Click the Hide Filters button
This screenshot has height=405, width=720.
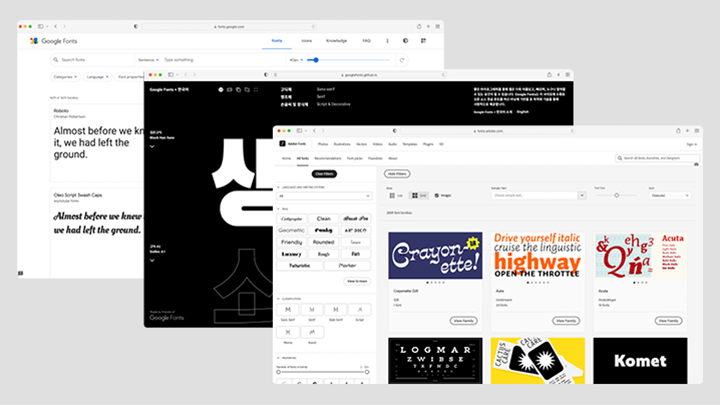pos(397,174)
